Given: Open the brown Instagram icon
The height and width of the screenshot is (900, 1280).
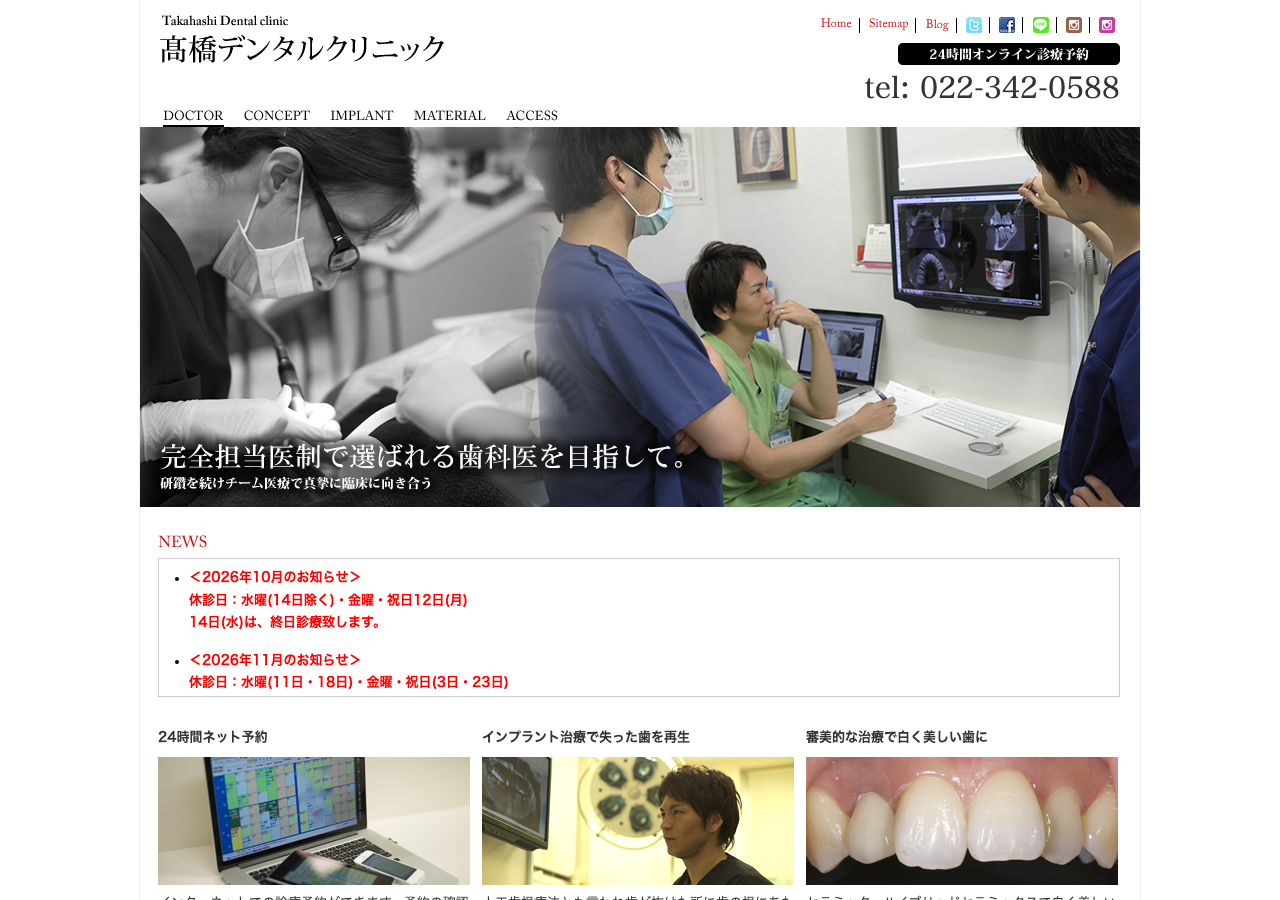Looking at the screenshot, I should [x=1074, y=25].
